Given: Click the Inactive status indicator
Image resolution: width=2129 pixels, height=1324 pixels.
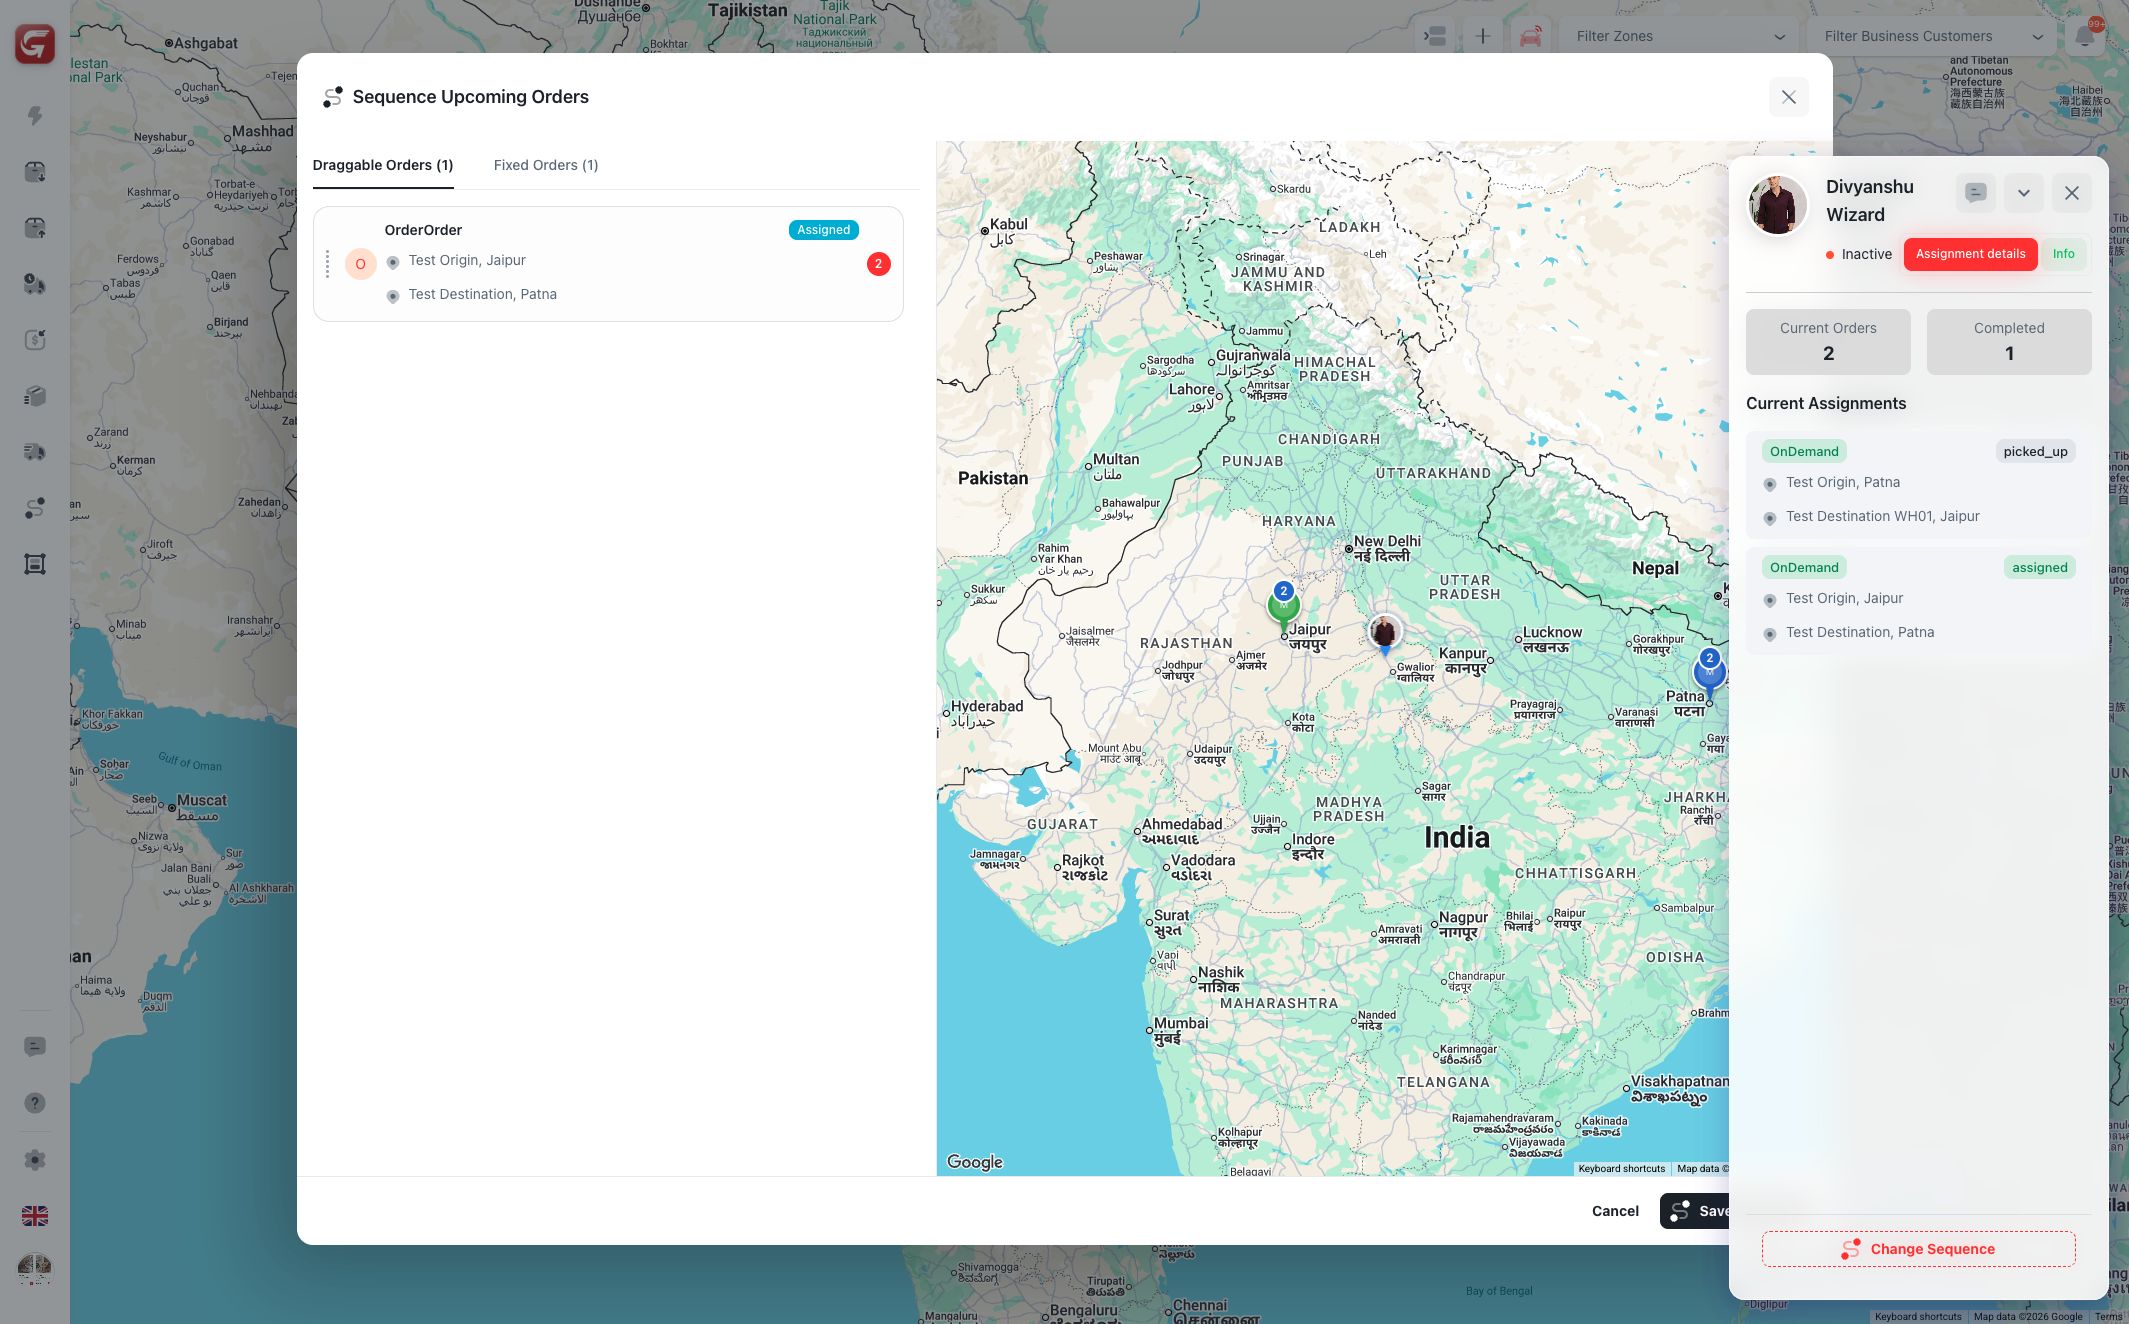Looking at the screenshot, I should (x=1859, y=254).
